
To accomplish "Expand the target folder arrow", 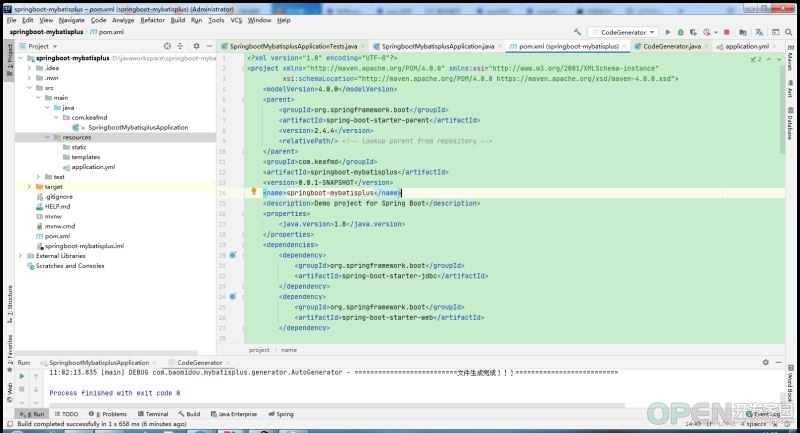I will coord(29,187).
